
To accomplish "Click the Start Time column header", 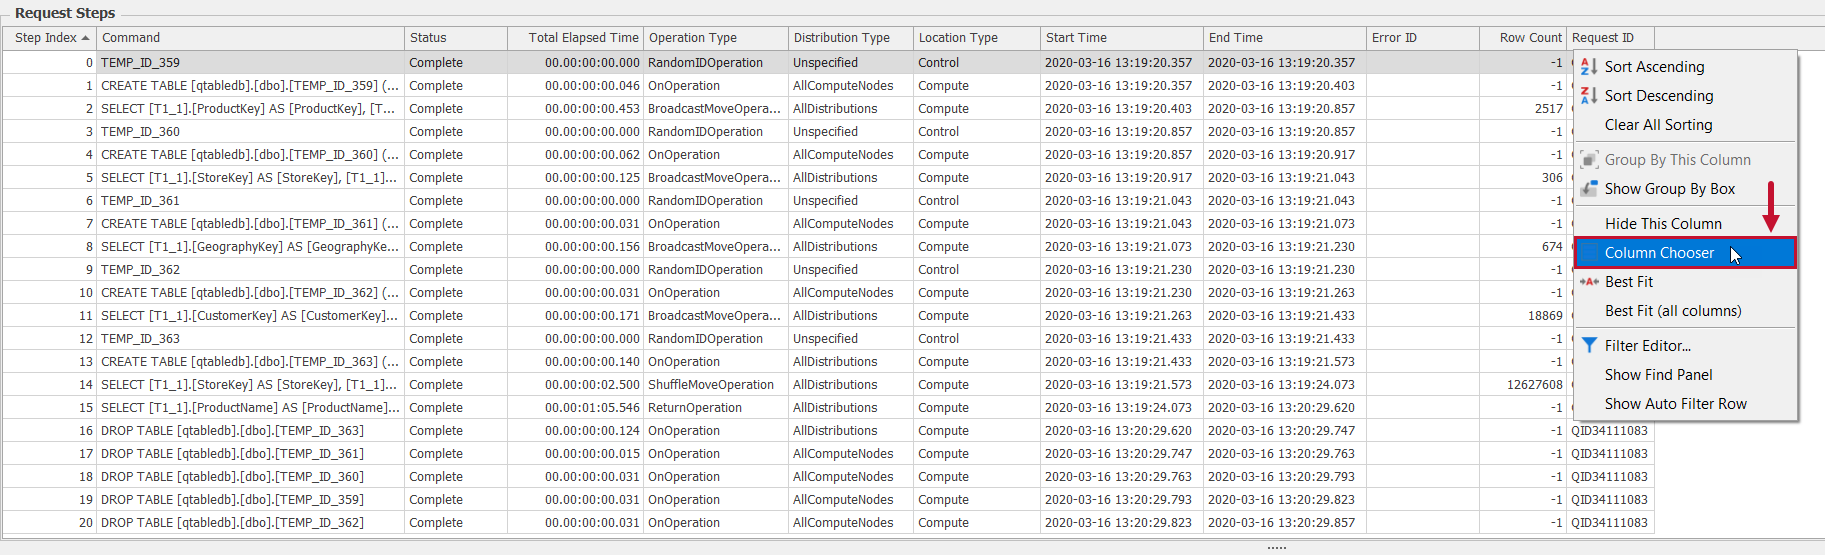I will 1122,38.
